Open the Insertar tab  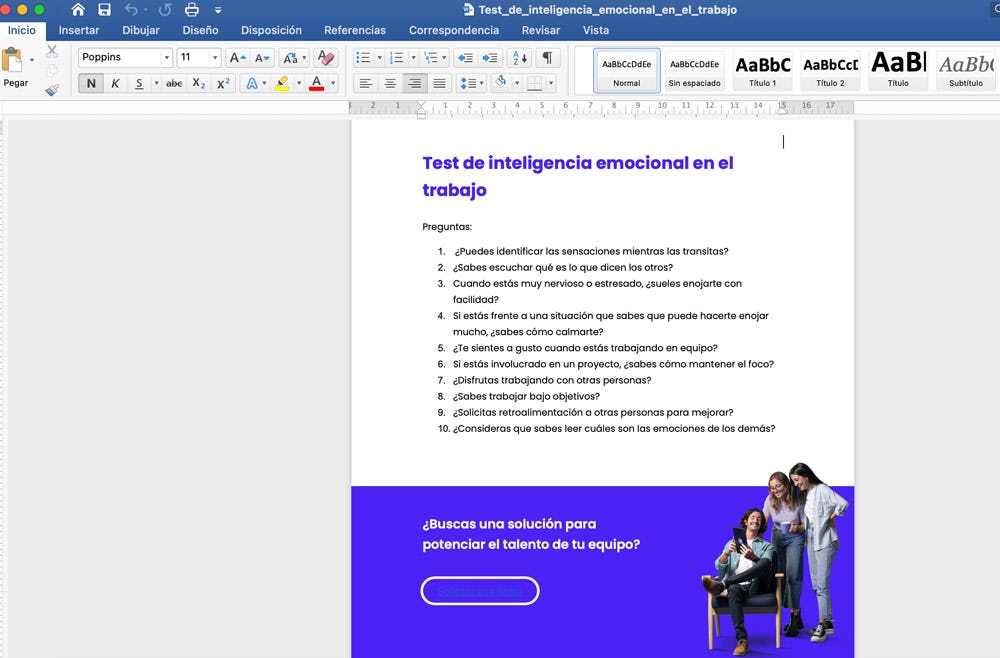79,30
